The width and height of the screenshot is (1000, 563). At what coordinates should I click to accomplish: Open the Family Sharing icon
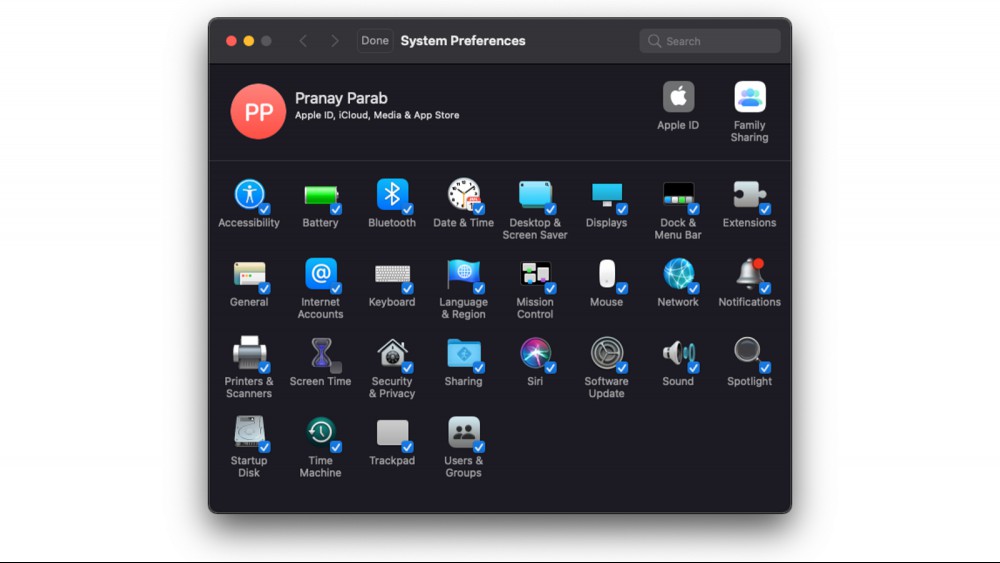point(749,97)
